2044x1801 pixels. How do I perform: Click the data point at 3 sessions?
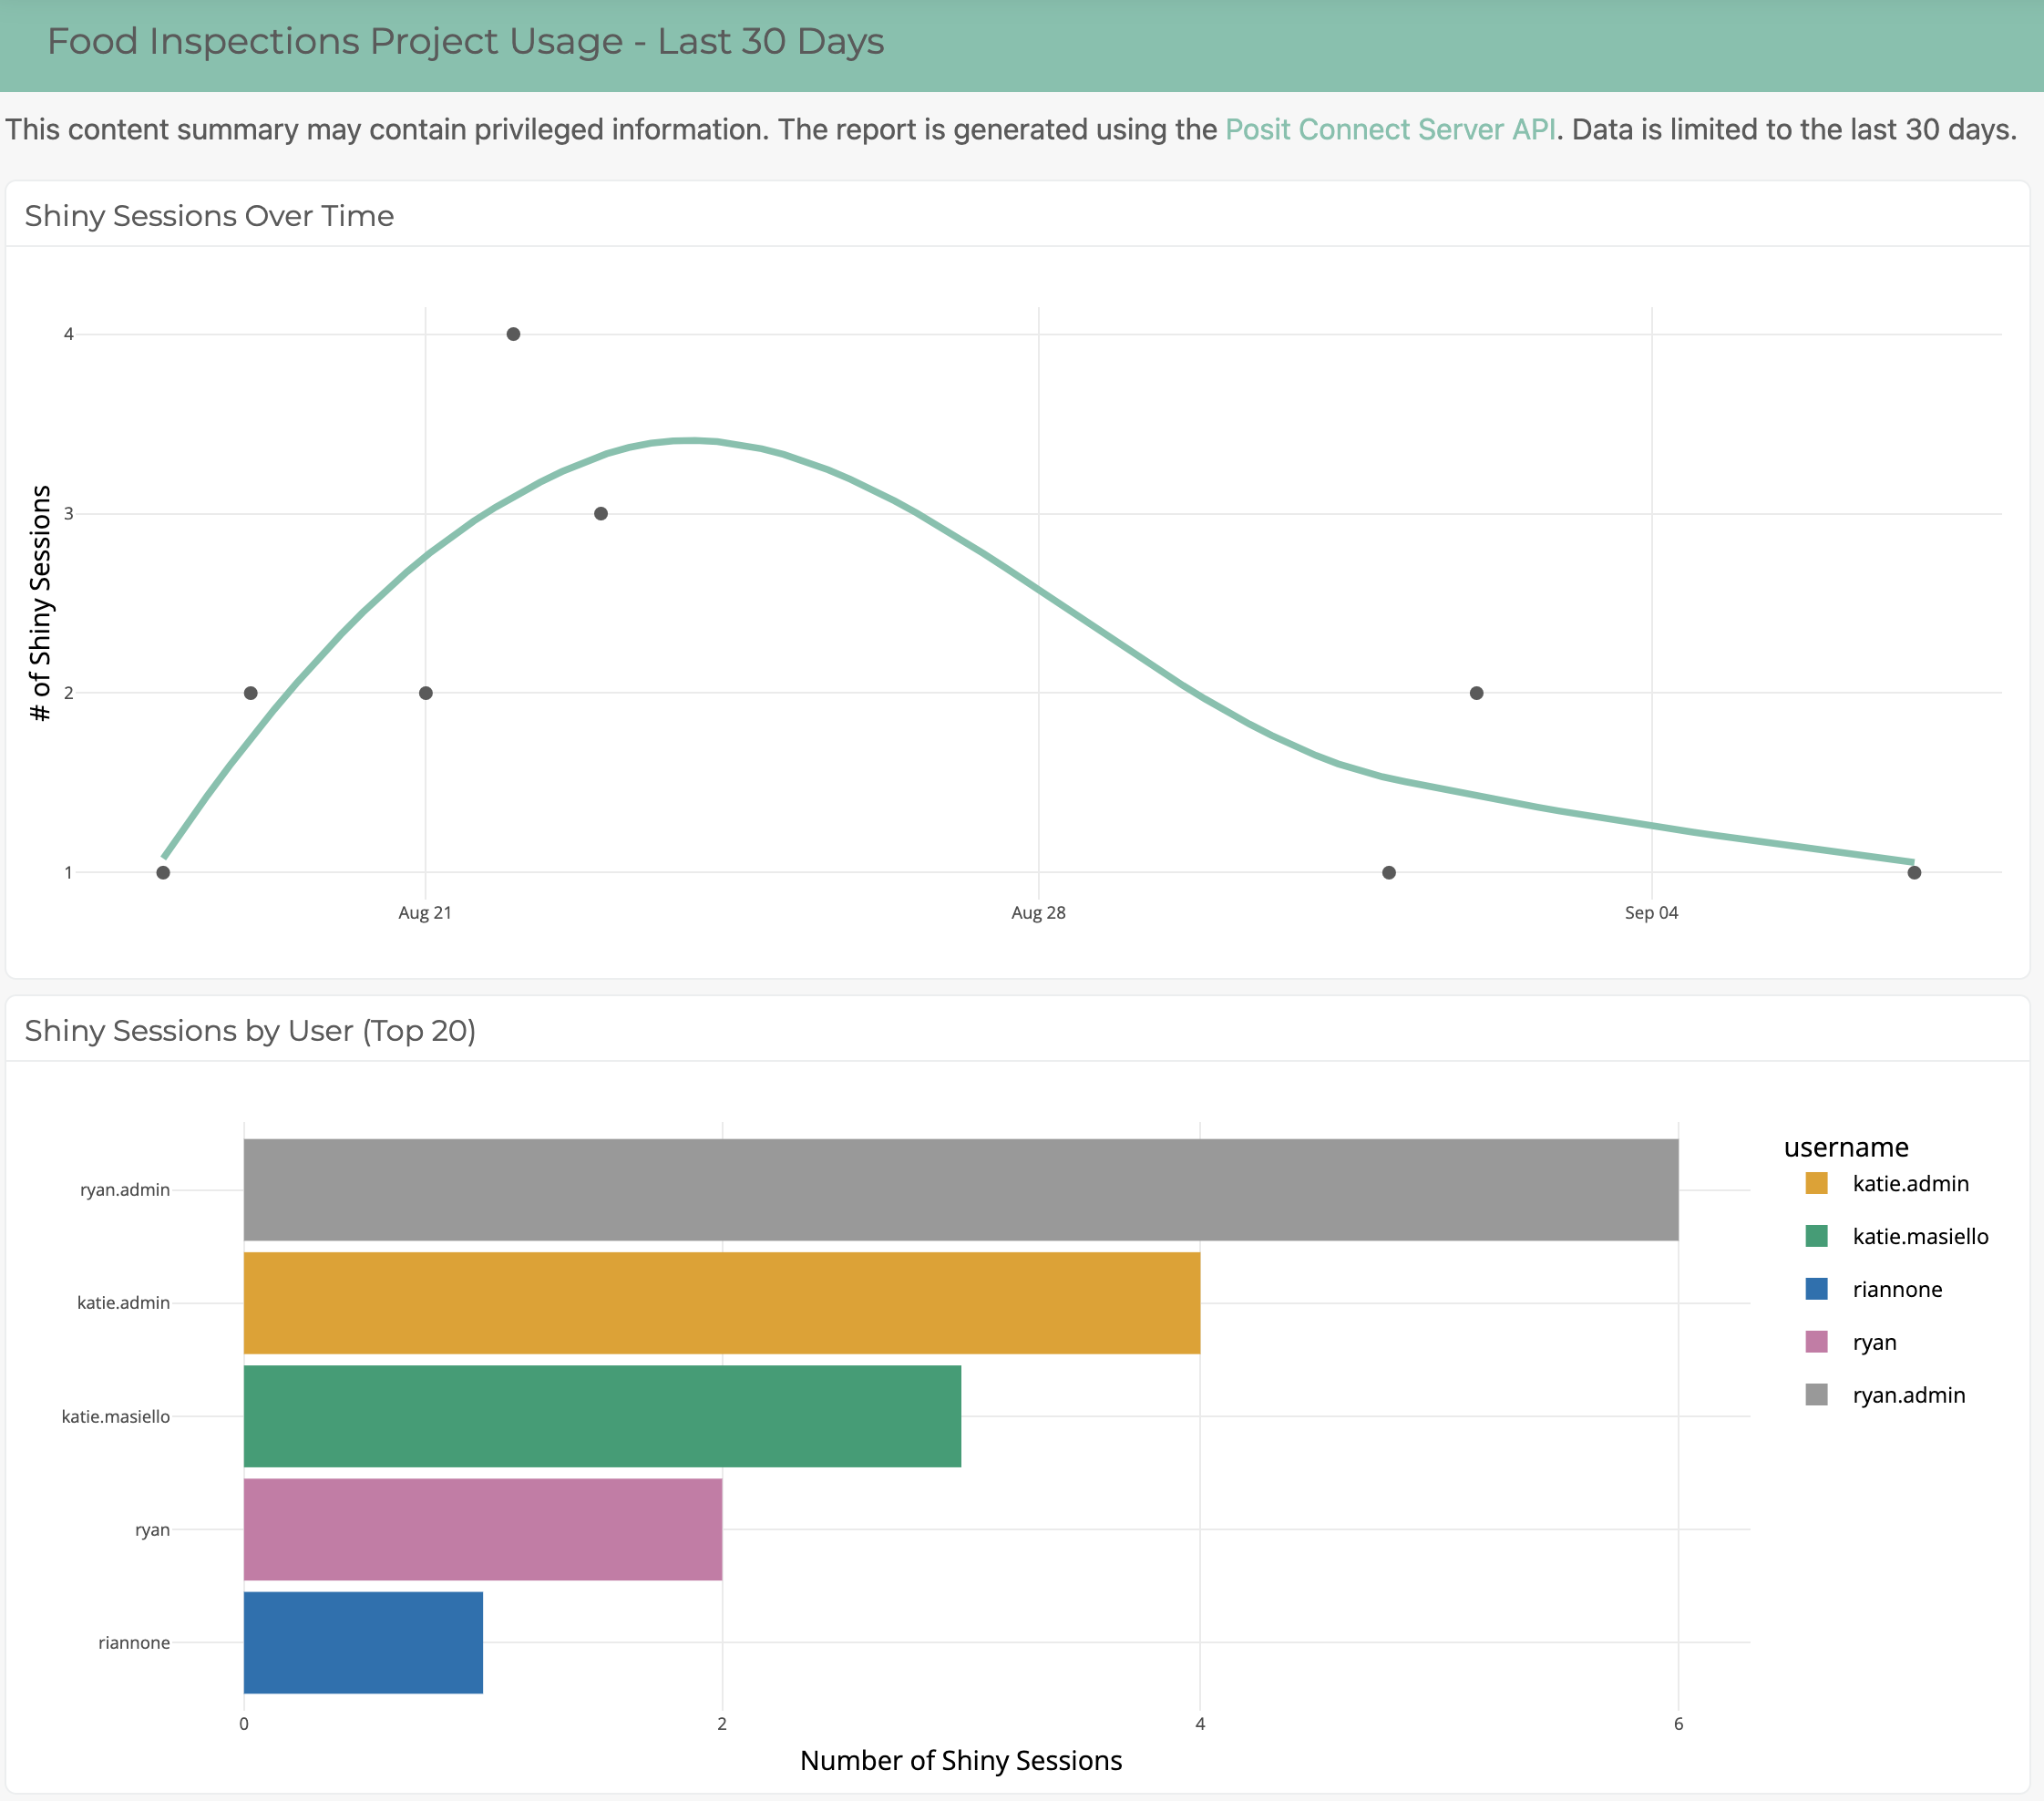(601, 514)
